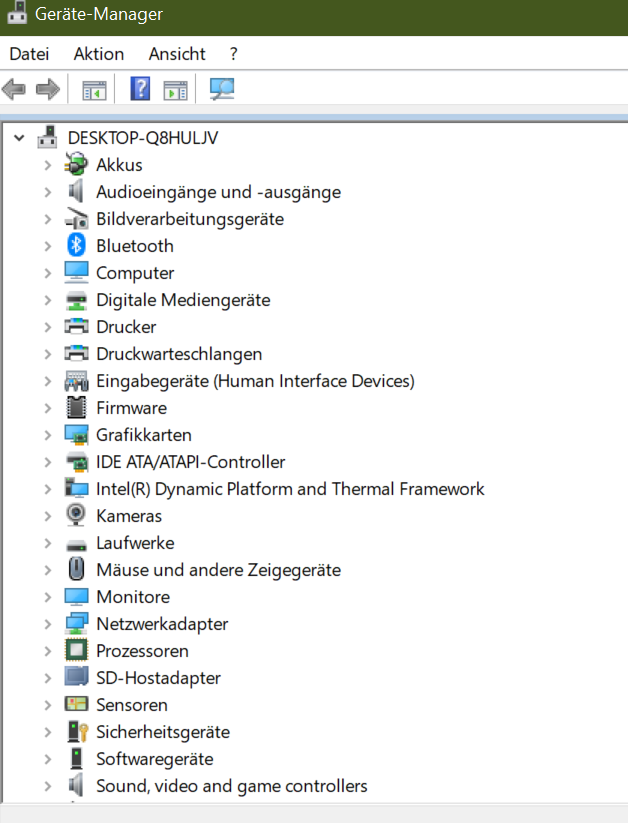Select the Sensoren label
The width and height of the screenshot is (628, 823).
pyautogui.click(x=132, y=705)
